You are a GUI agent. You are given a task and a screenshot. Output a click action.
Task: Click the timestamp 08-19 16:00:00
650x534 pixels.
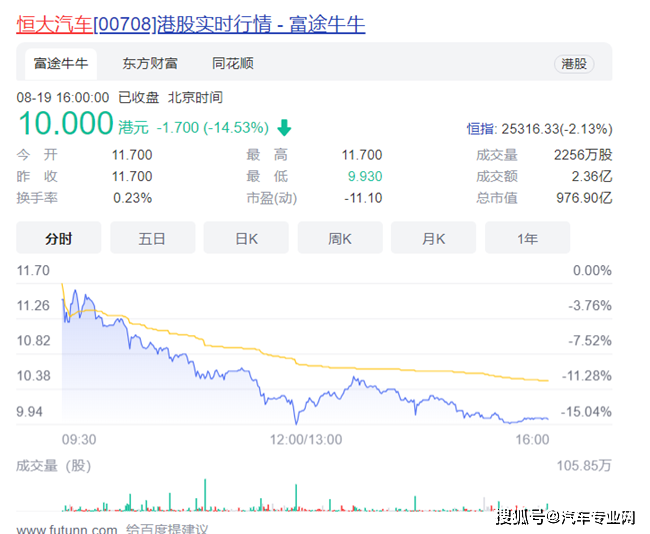(63, 98)
